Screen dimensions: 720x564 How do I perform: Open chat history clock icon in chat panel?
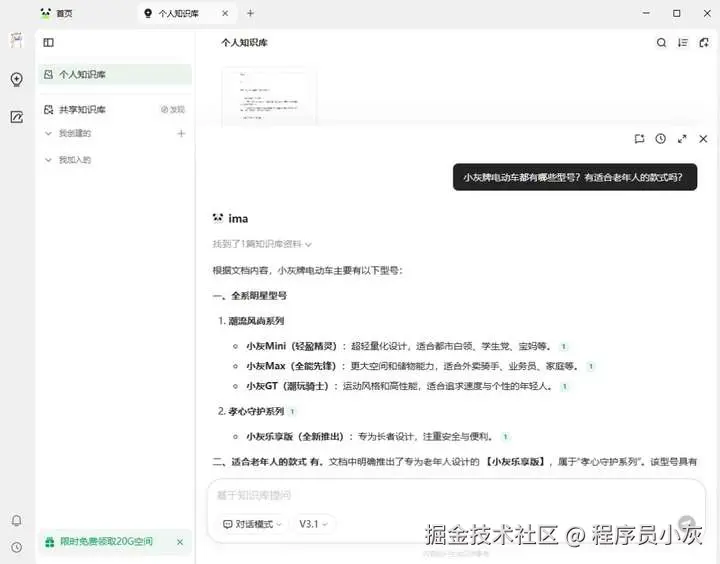pyautogui.click(x=660, y=139)
